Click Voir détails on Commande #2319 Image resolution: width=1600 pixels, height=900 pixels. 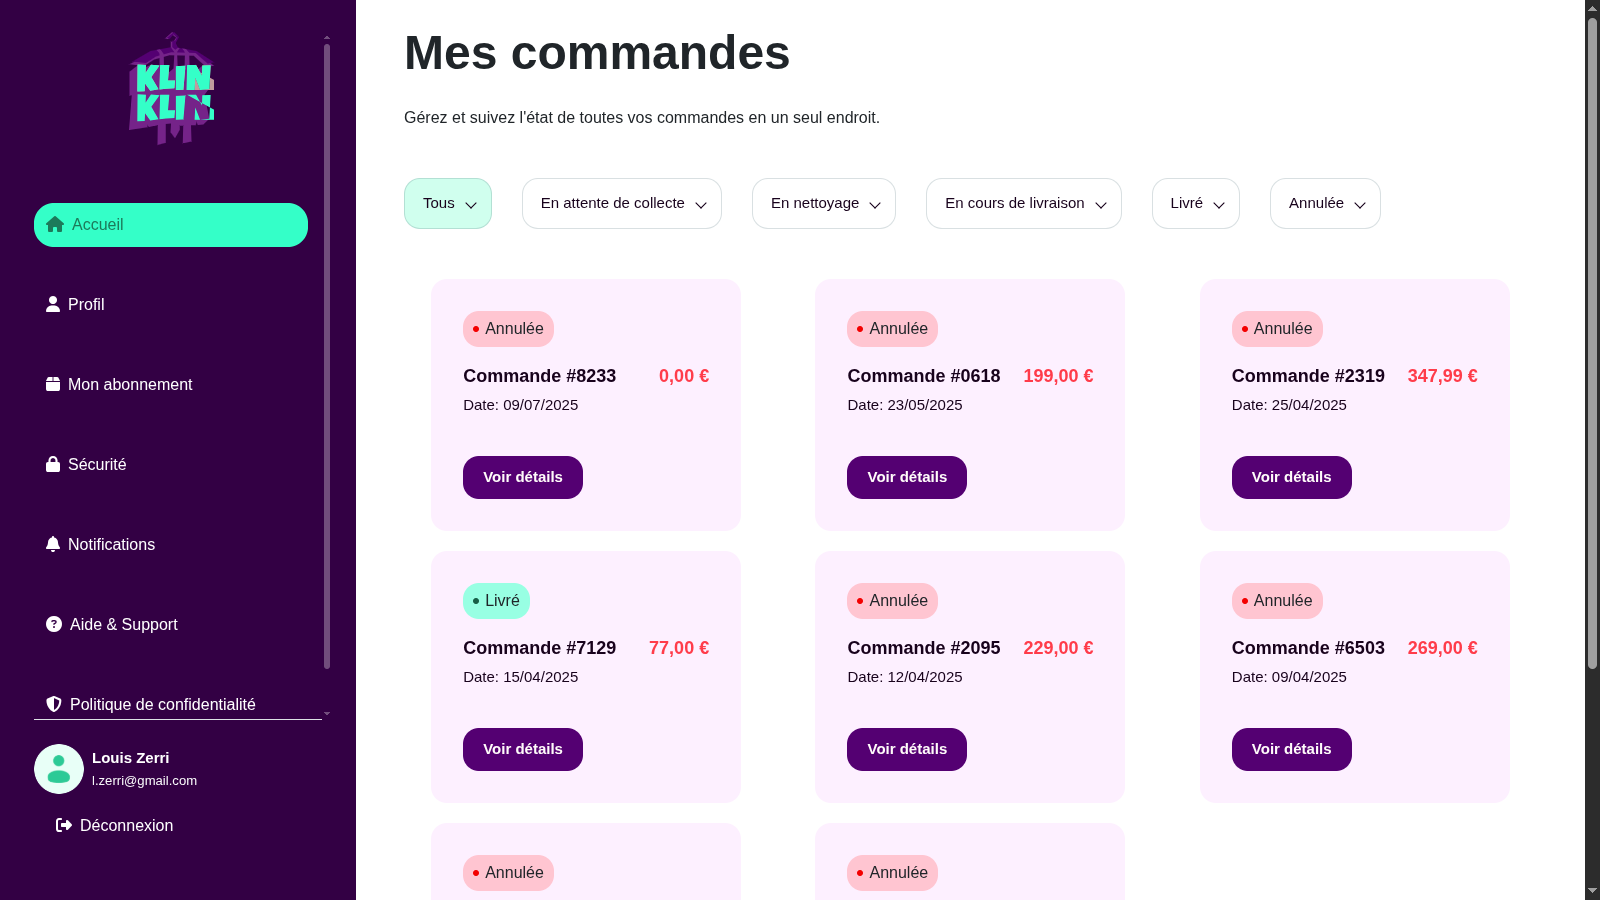(1291, 477)
